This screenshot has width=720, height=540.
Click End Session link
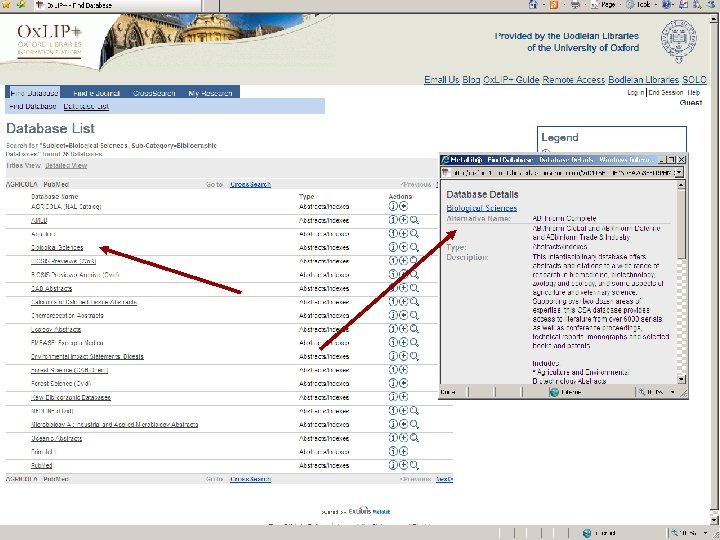pos(666,93)
